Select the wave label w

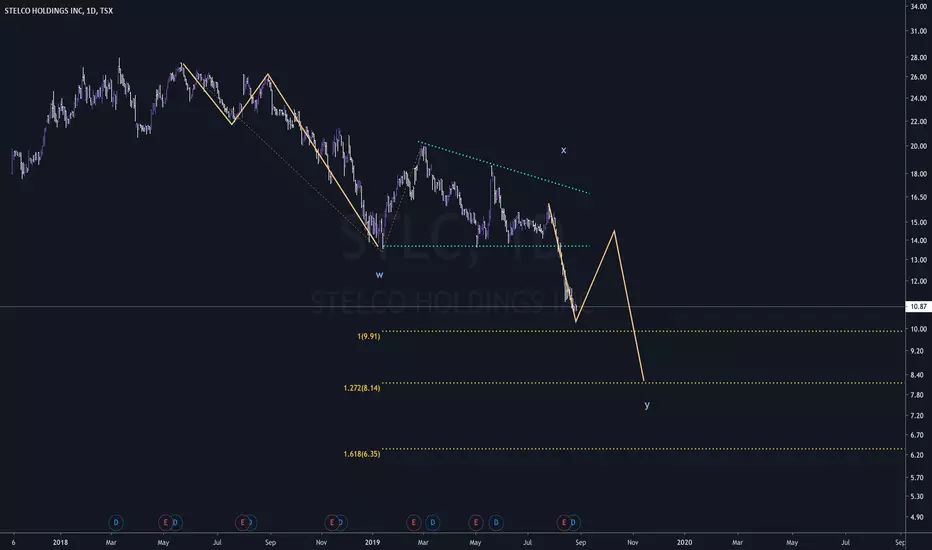[x=379, y=275]
